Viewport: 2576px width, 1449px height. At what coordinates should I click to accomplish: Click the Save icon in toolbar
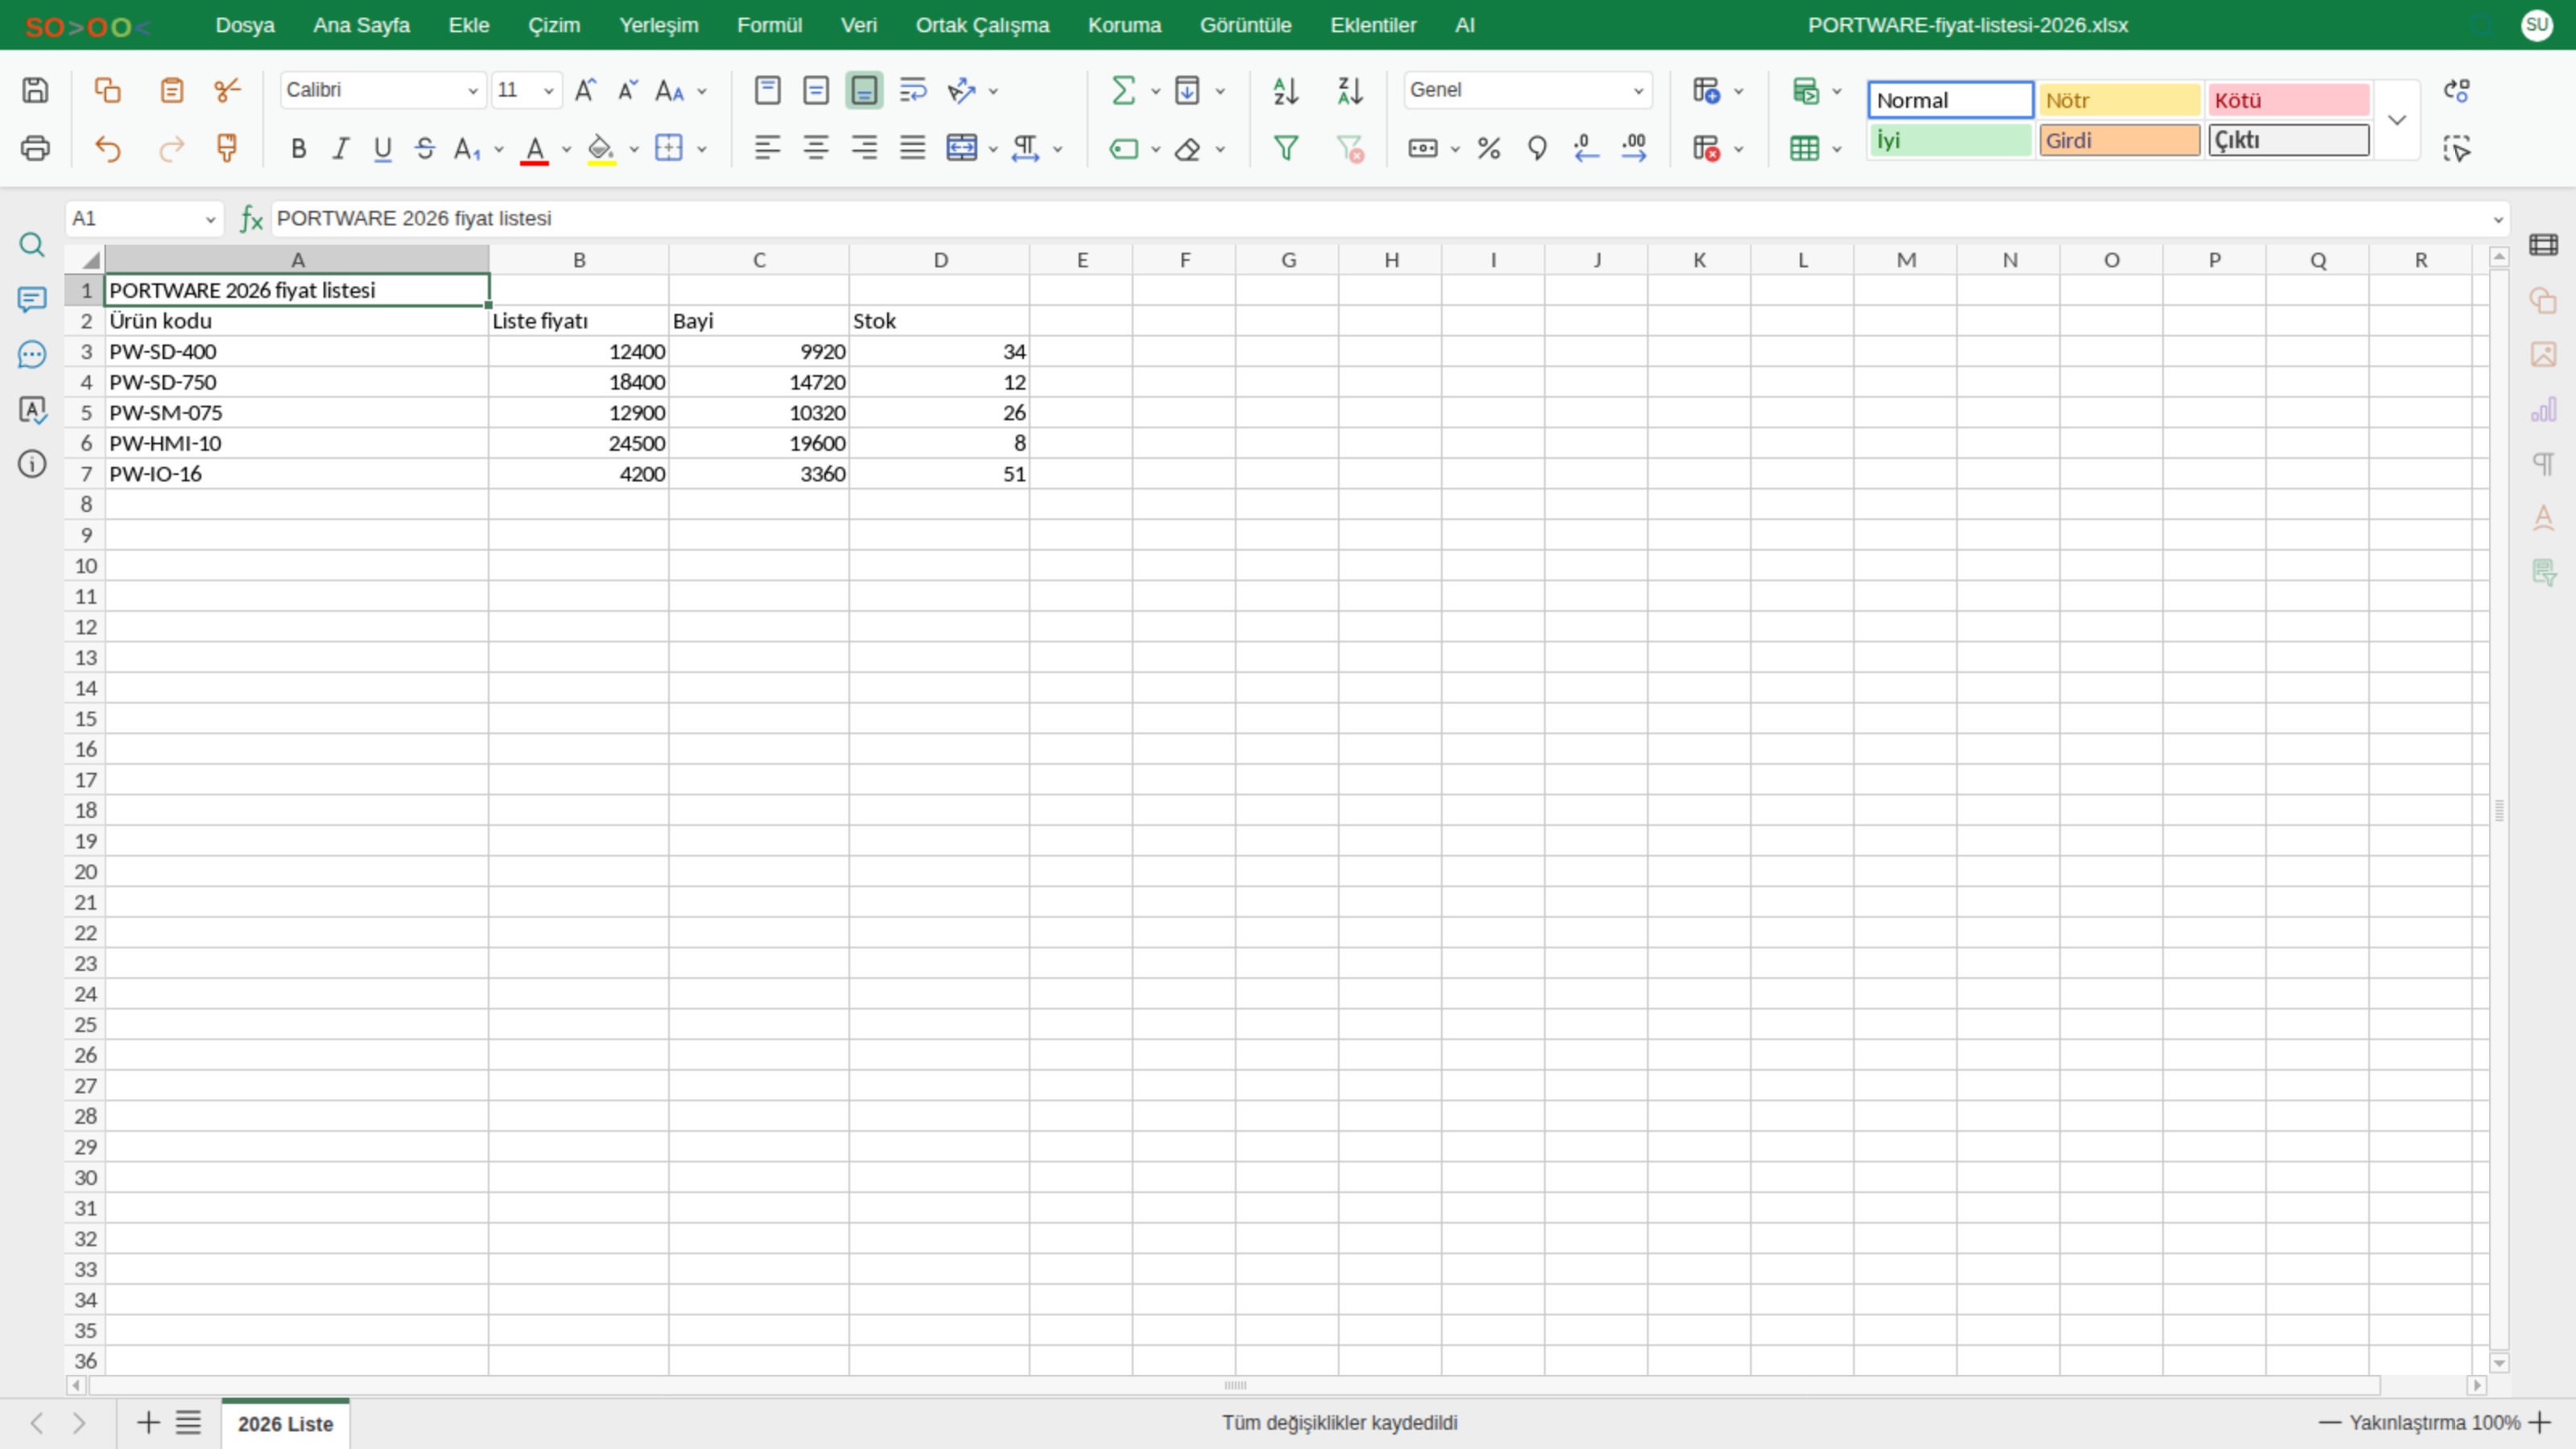click(35, 90)
